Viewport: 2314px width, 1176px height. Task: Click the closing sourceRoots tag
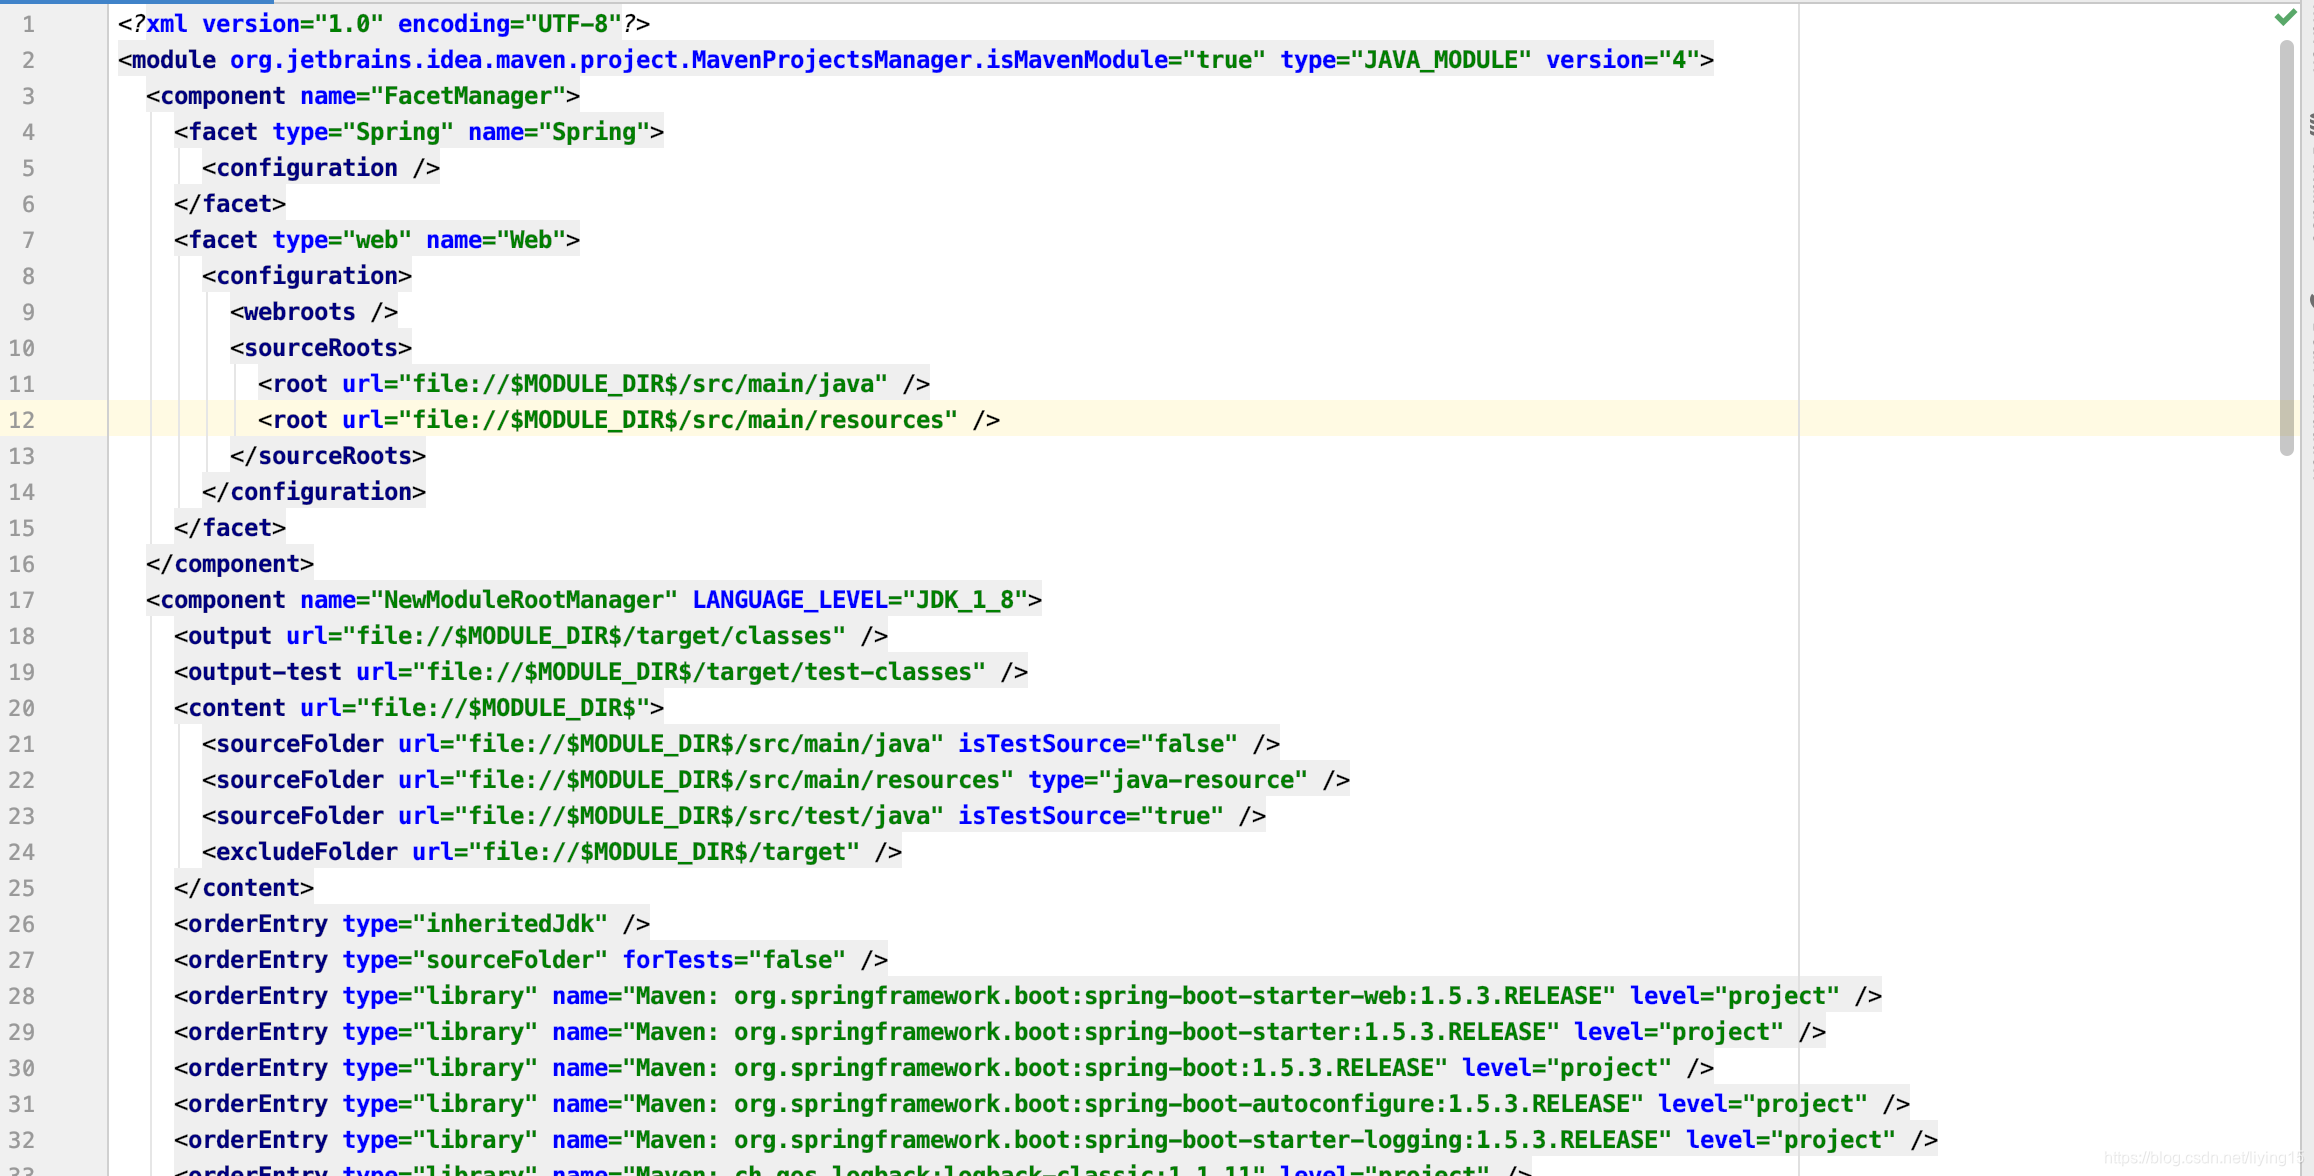pos(328,456)
